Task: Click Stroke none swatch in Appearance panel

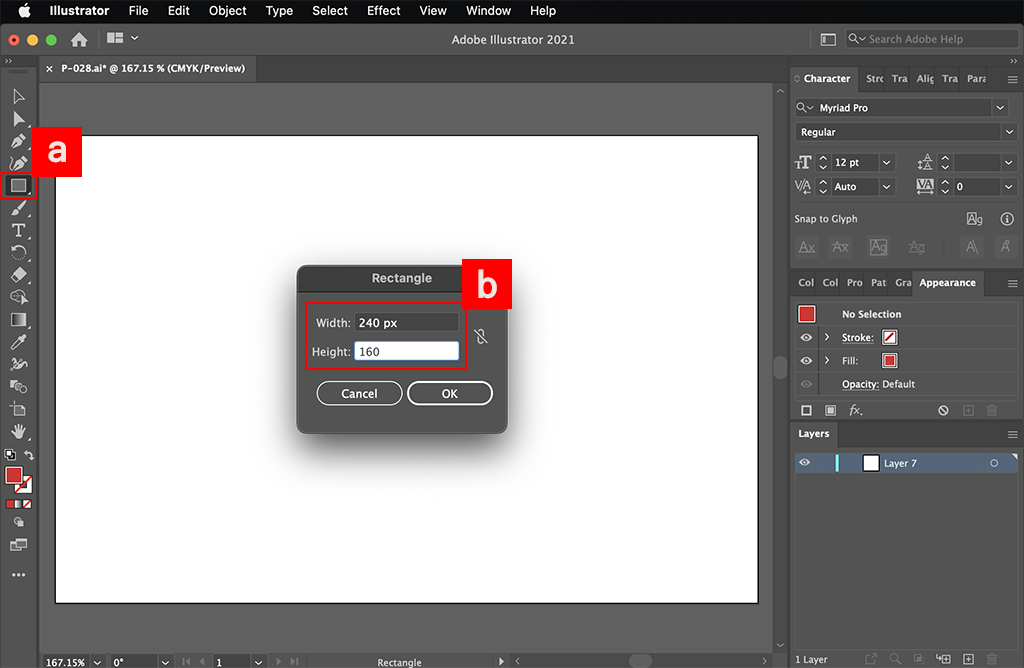Action: coord(889,338)
